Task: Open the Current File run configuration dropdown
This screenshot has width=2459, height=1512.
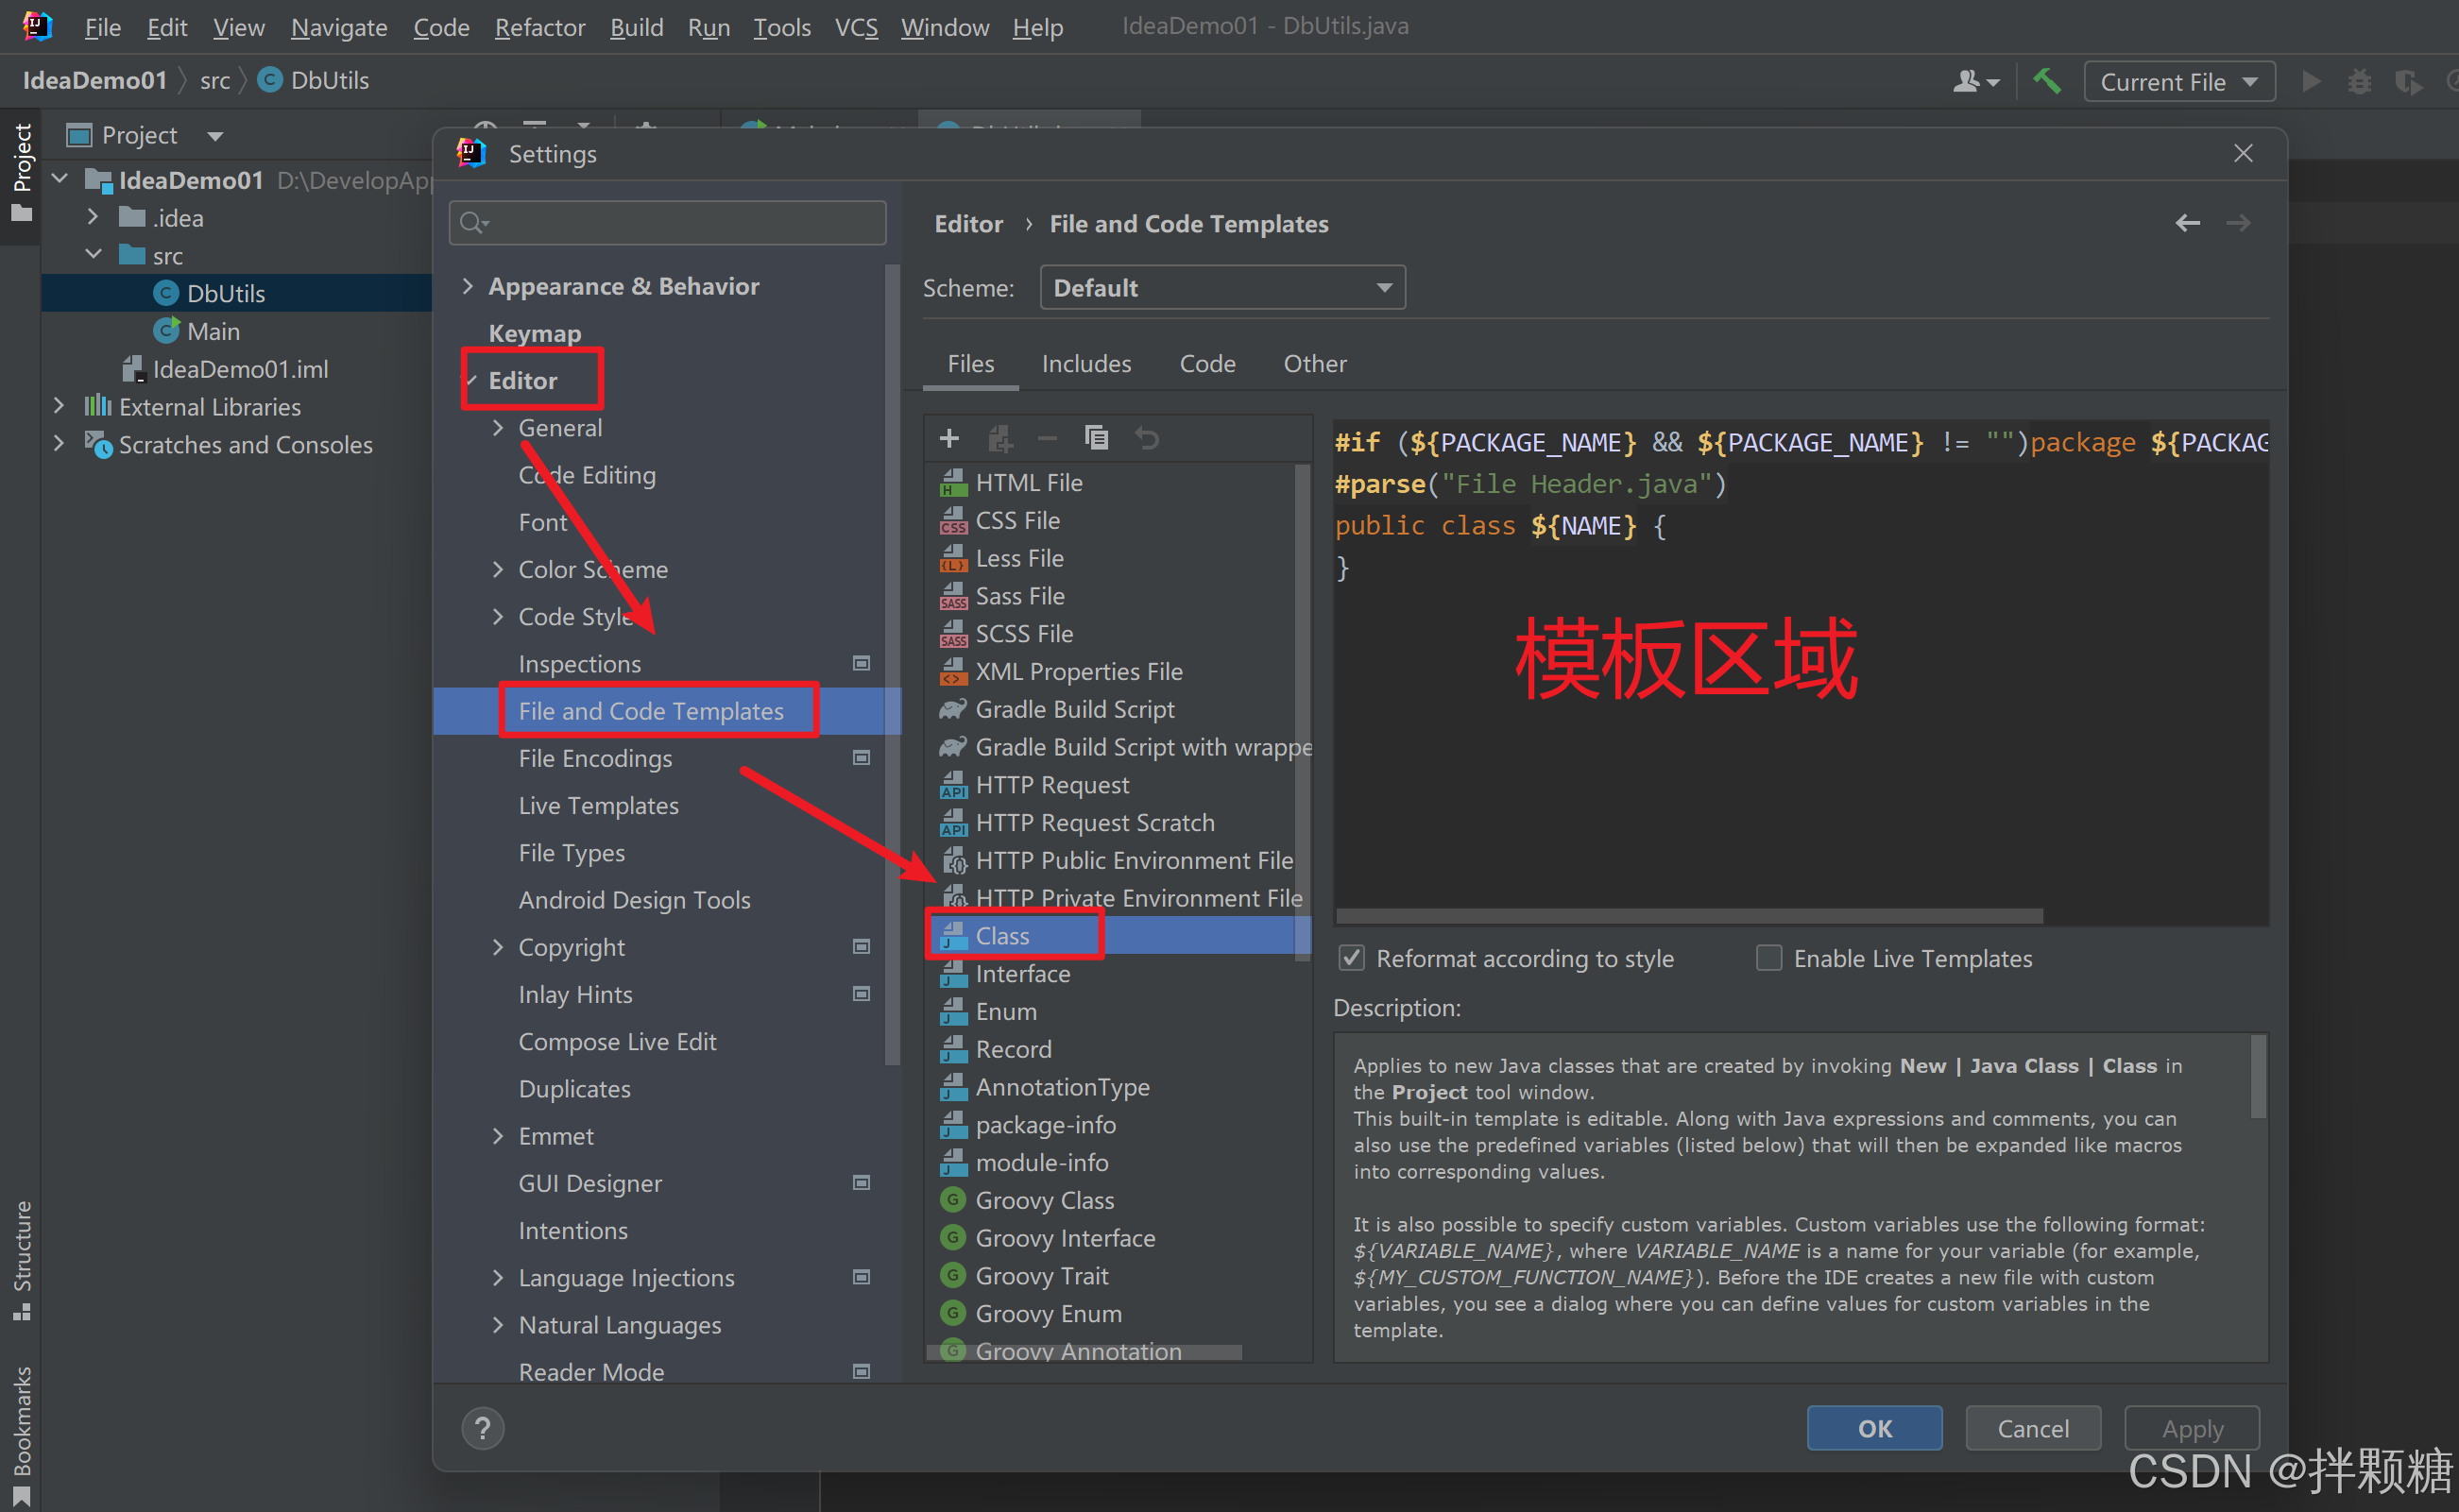Action: (x=2178, y=81)
